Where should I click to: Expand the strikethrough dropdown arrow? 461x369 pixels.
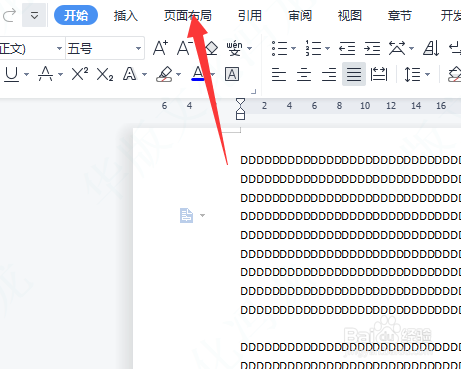point(60,74)
